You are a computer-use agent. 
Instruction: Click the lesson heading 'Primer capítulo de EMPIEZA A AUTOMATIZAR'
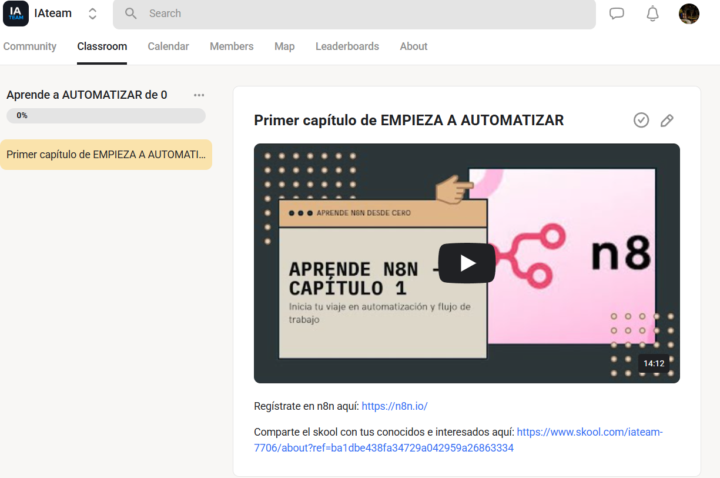(409, 120)
